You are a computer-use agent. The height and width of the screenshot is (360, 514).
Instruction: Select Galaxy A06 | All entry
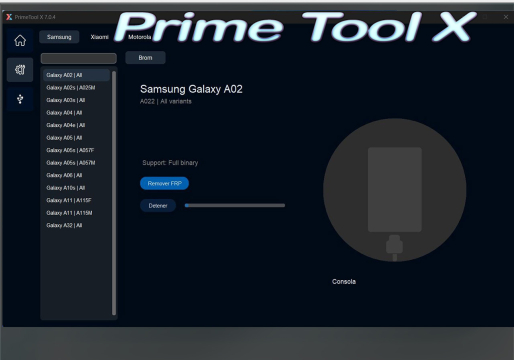point(76,175)
